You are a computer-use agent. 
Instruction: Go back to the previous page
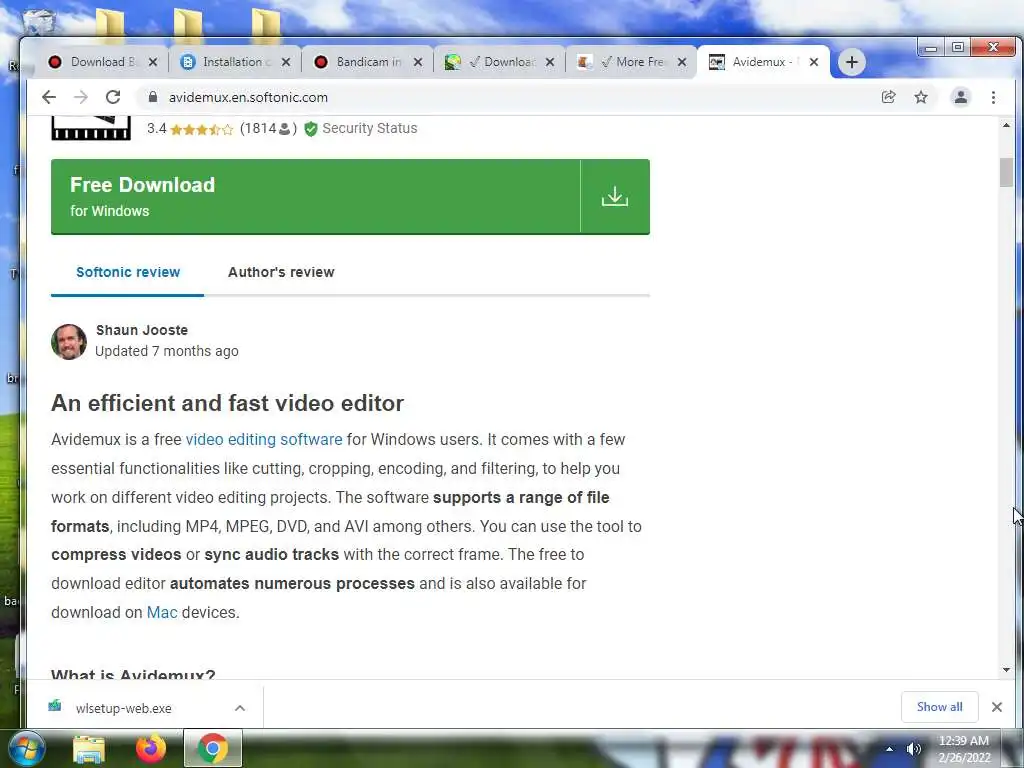pos(49,97)
